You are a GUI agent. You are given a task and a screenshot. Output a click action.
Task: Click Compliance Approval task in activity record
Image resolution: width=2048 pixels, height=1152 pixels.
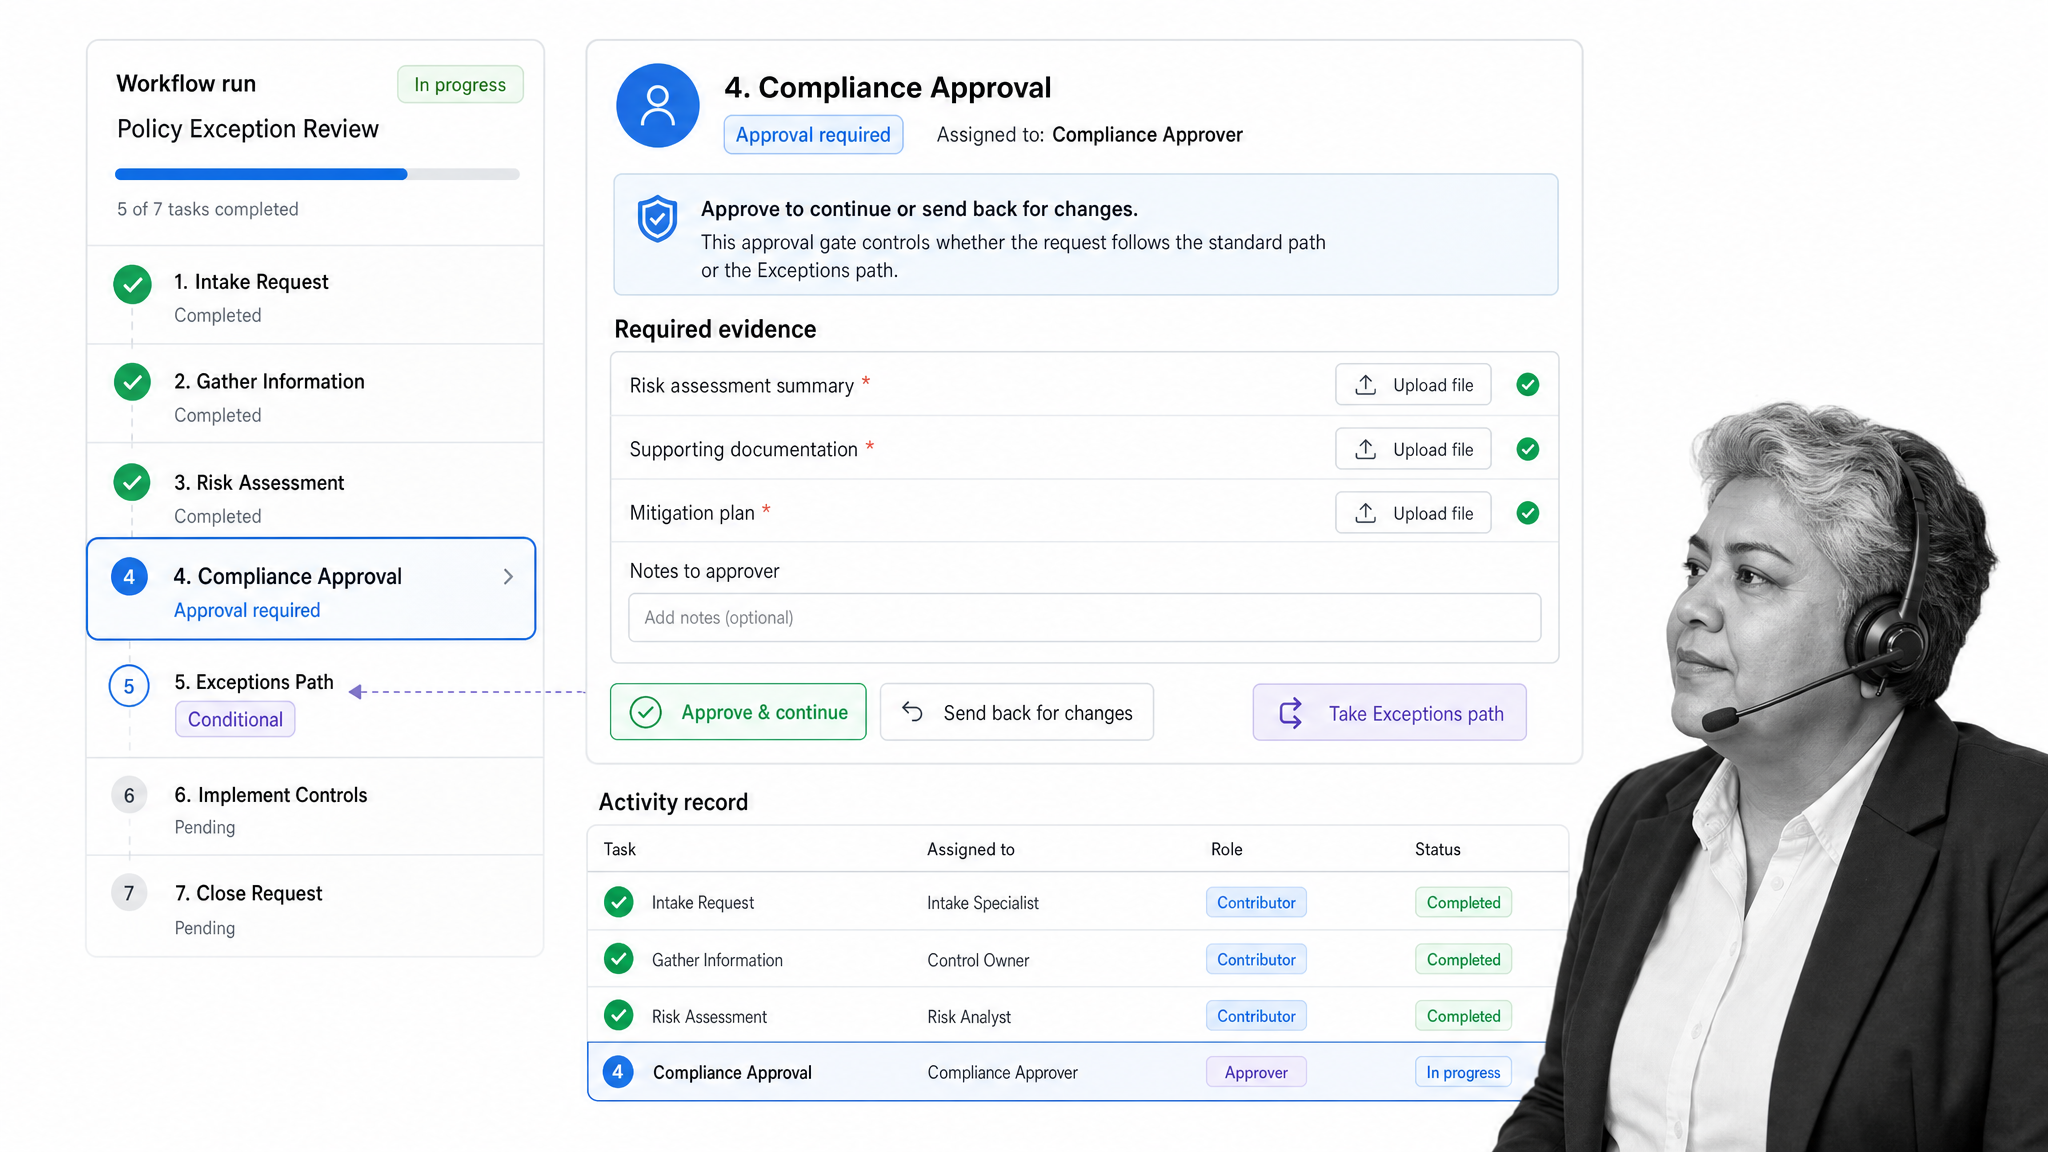click(732, 1073)
